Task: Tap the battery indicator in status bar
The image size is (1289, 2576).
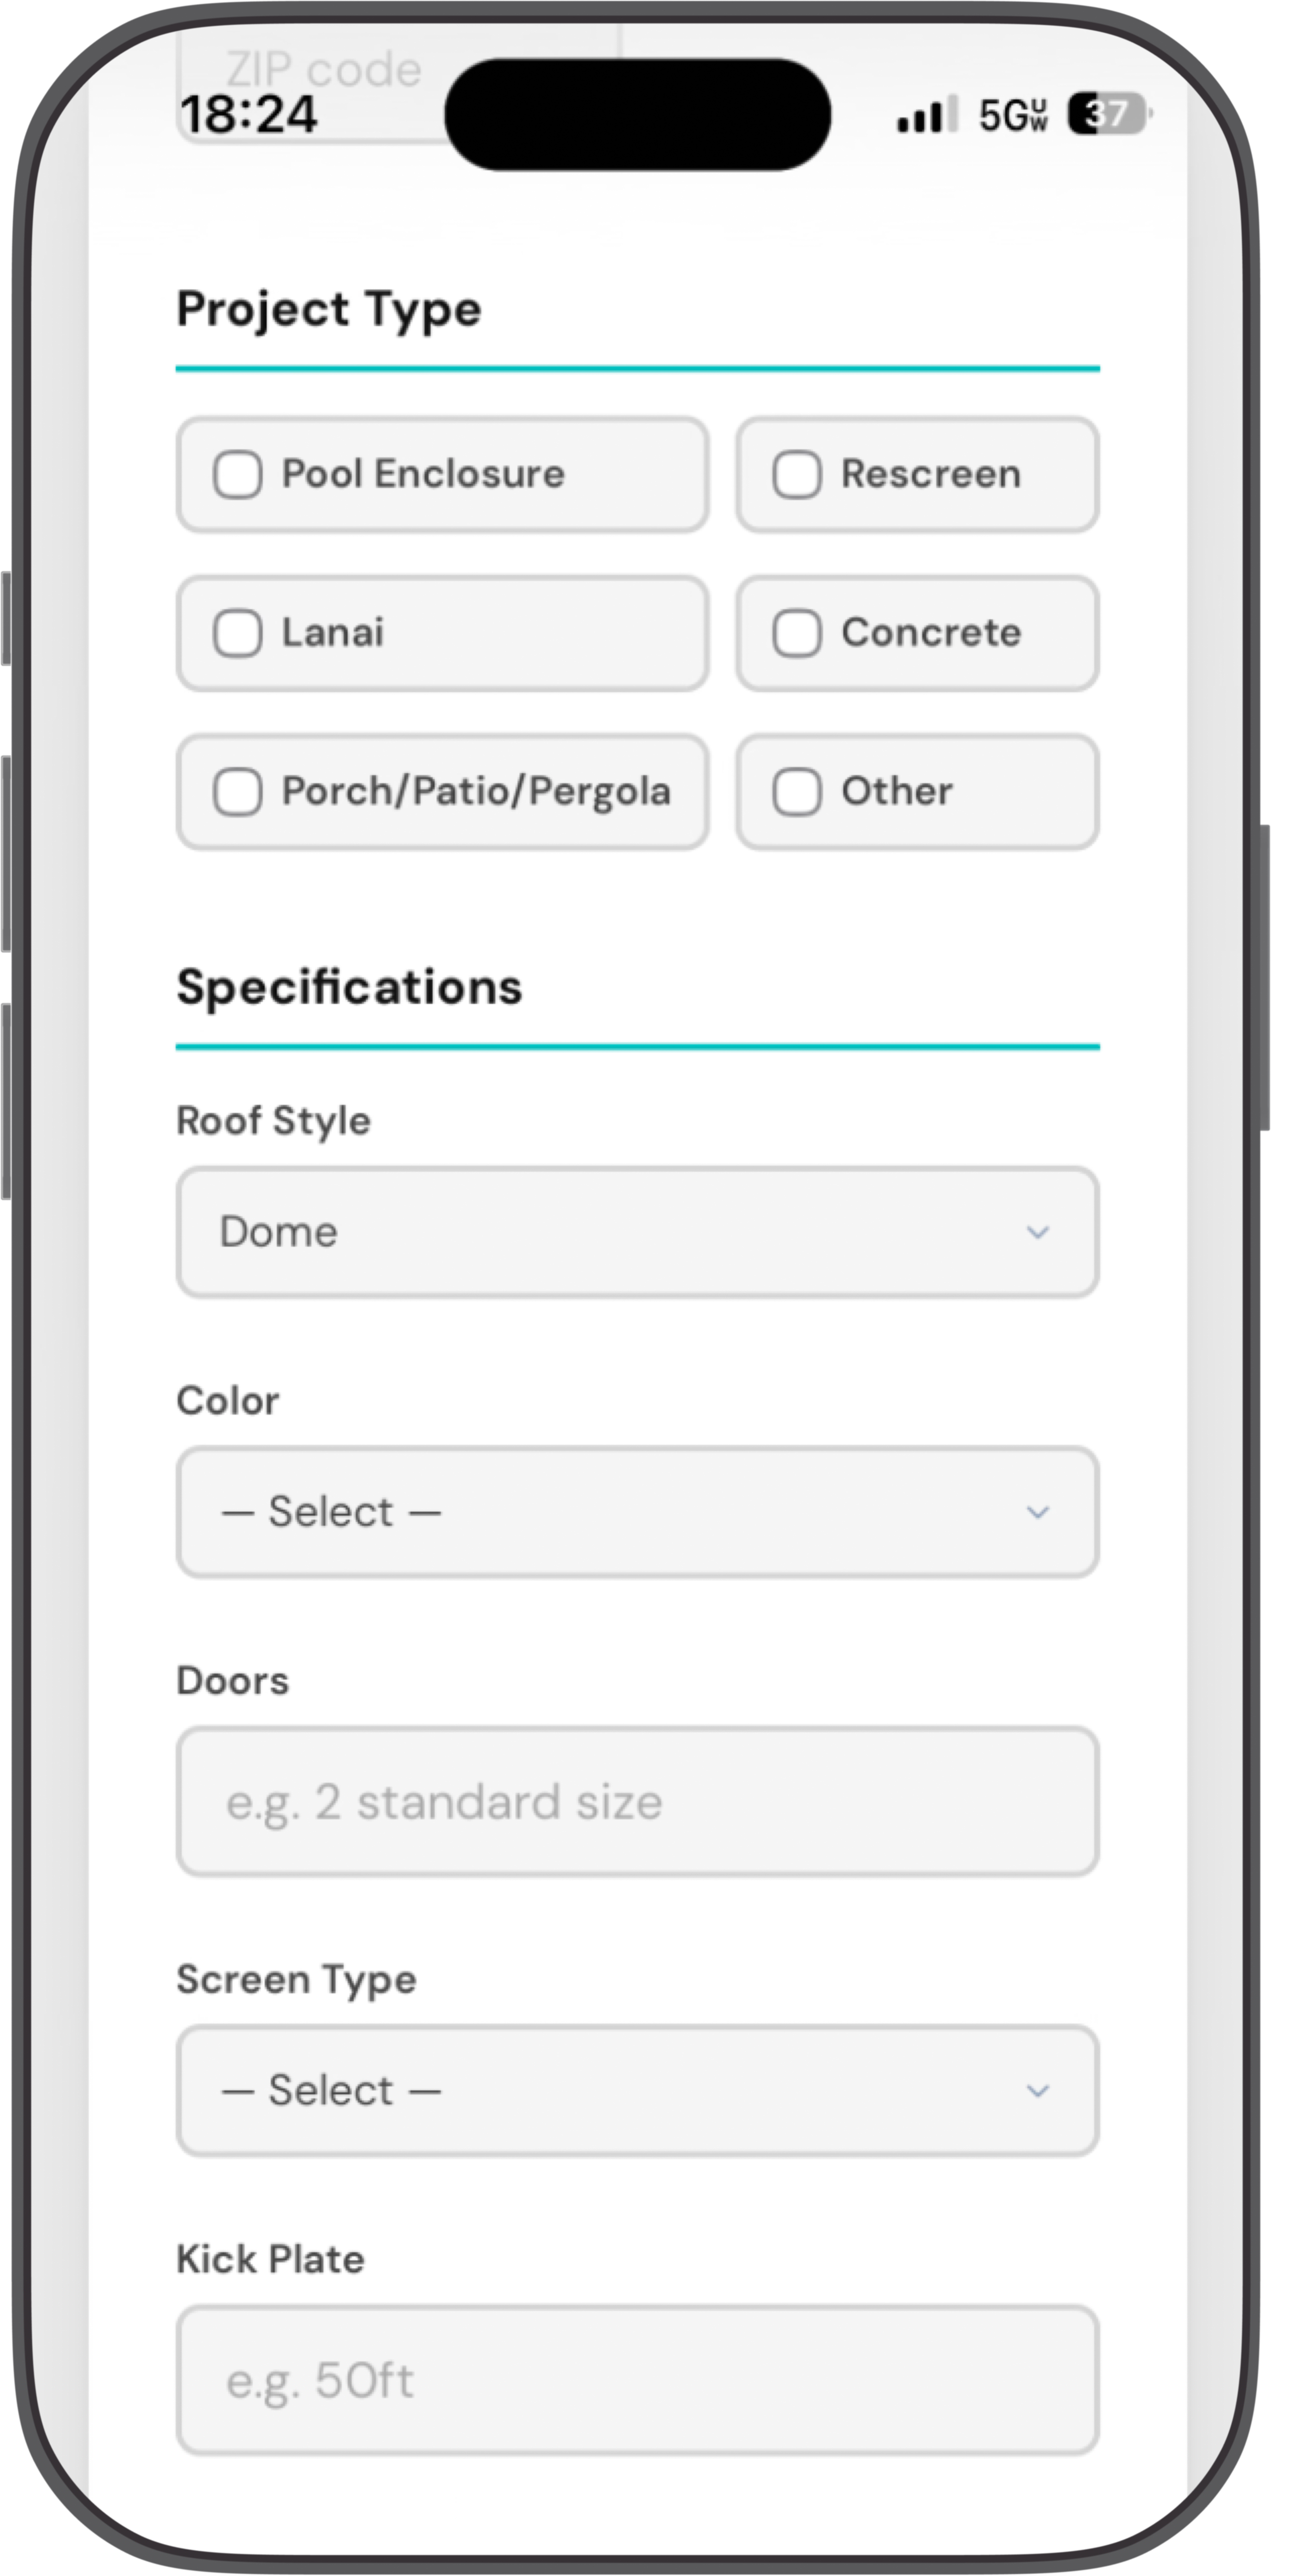Action: [1108, 115]
